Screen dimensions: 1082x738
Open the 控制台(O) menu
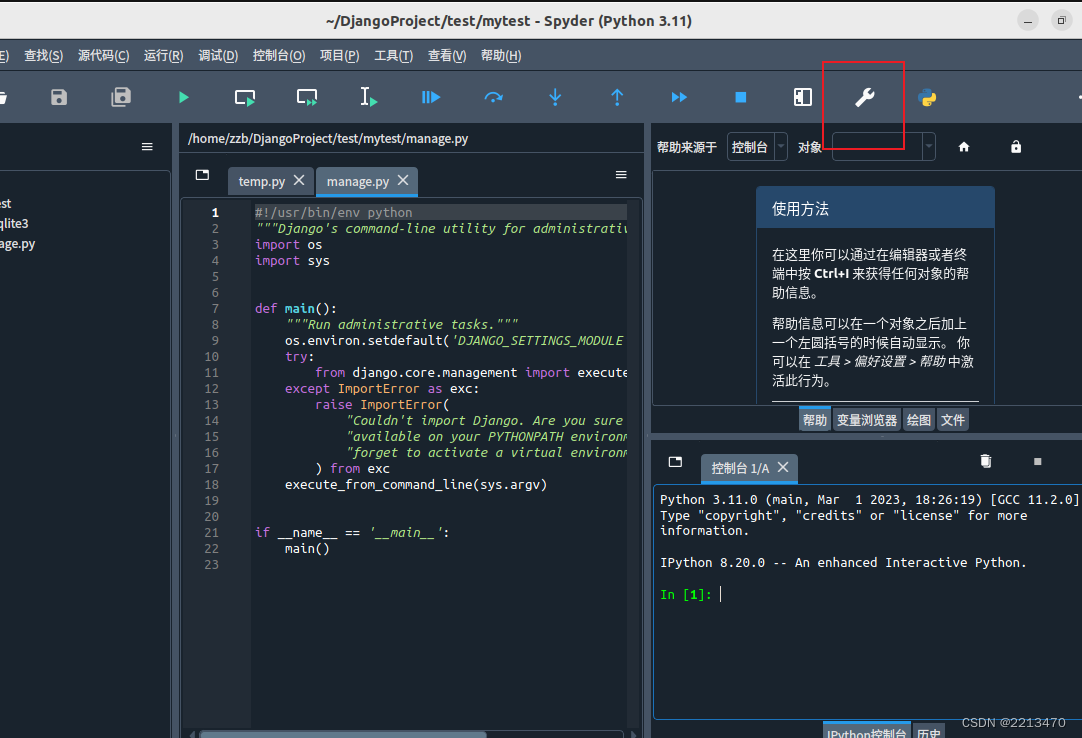279,56
